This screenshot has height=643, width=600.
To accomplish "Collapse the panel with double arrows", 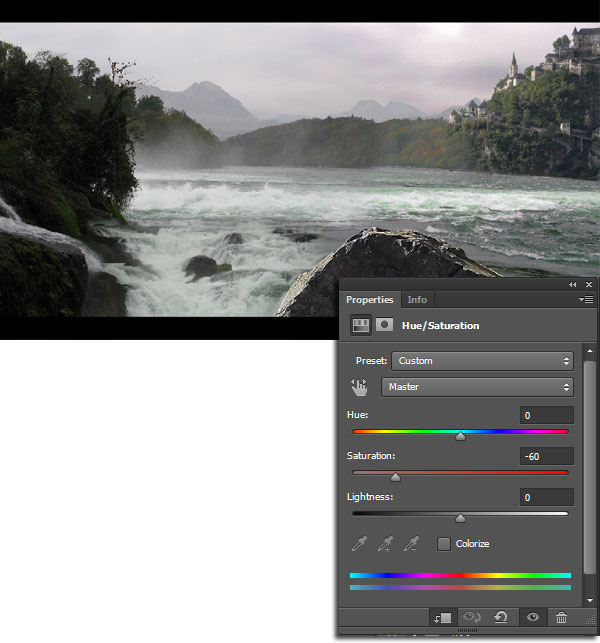I will 572,285.
